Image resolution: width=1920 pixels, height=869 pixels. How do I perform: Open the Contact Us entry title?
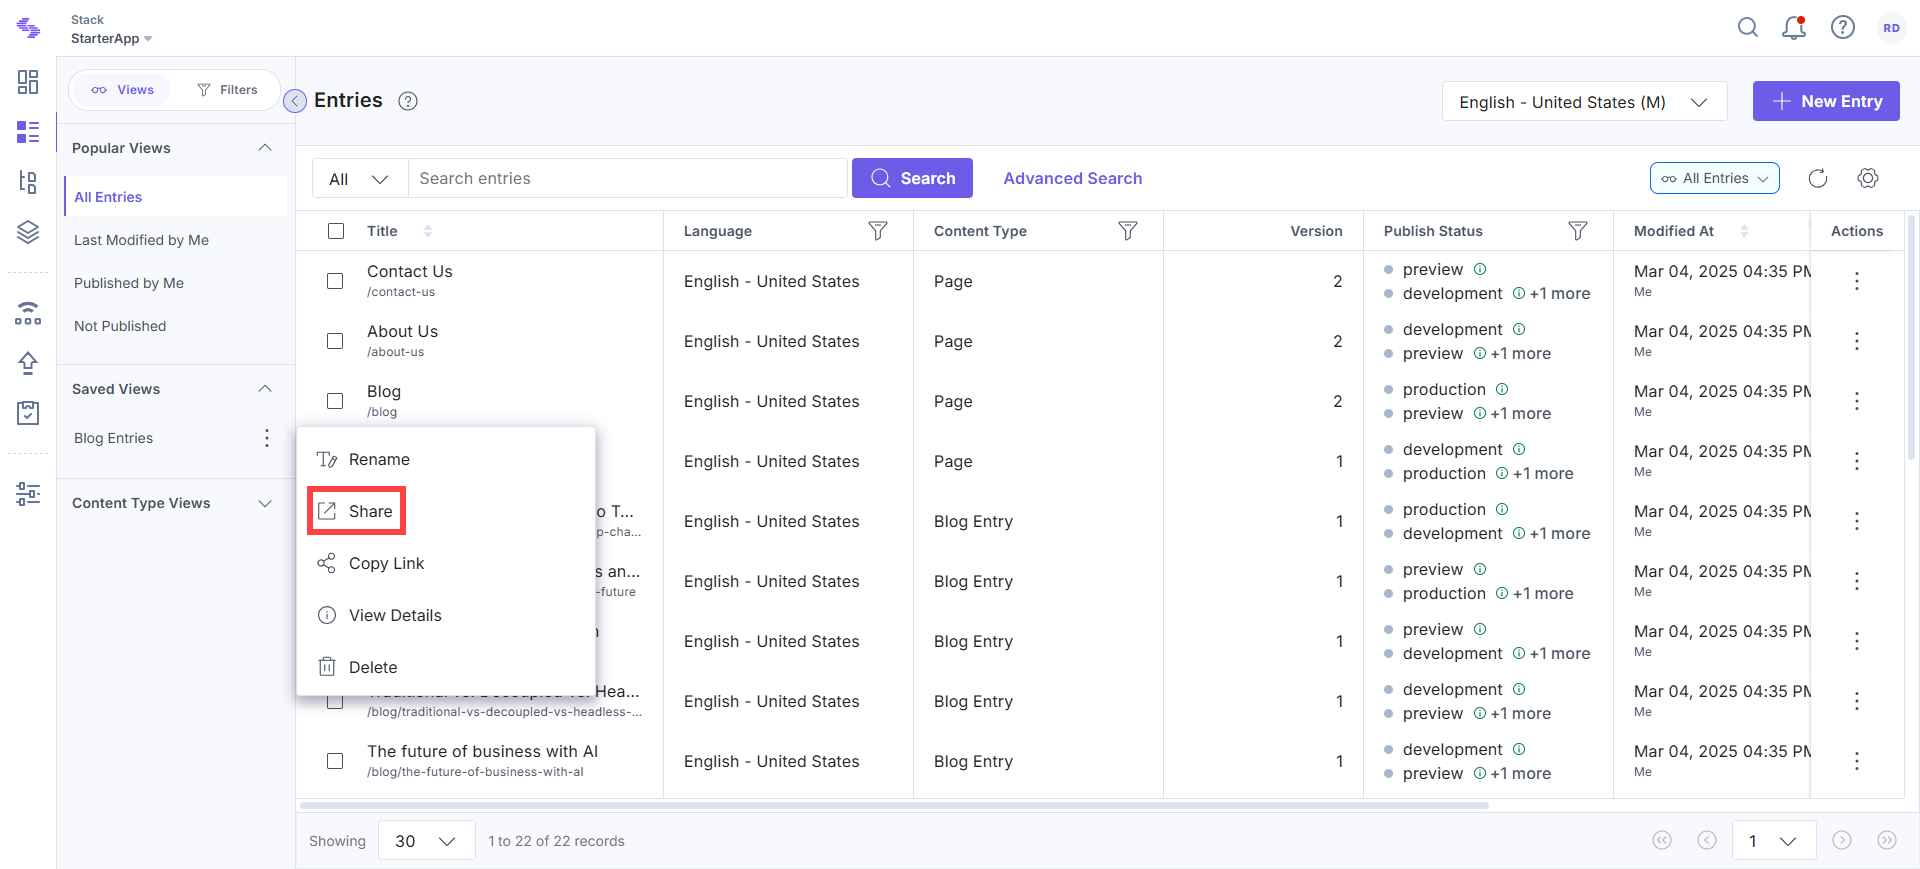pyautogui.click(x=409, y=271)
